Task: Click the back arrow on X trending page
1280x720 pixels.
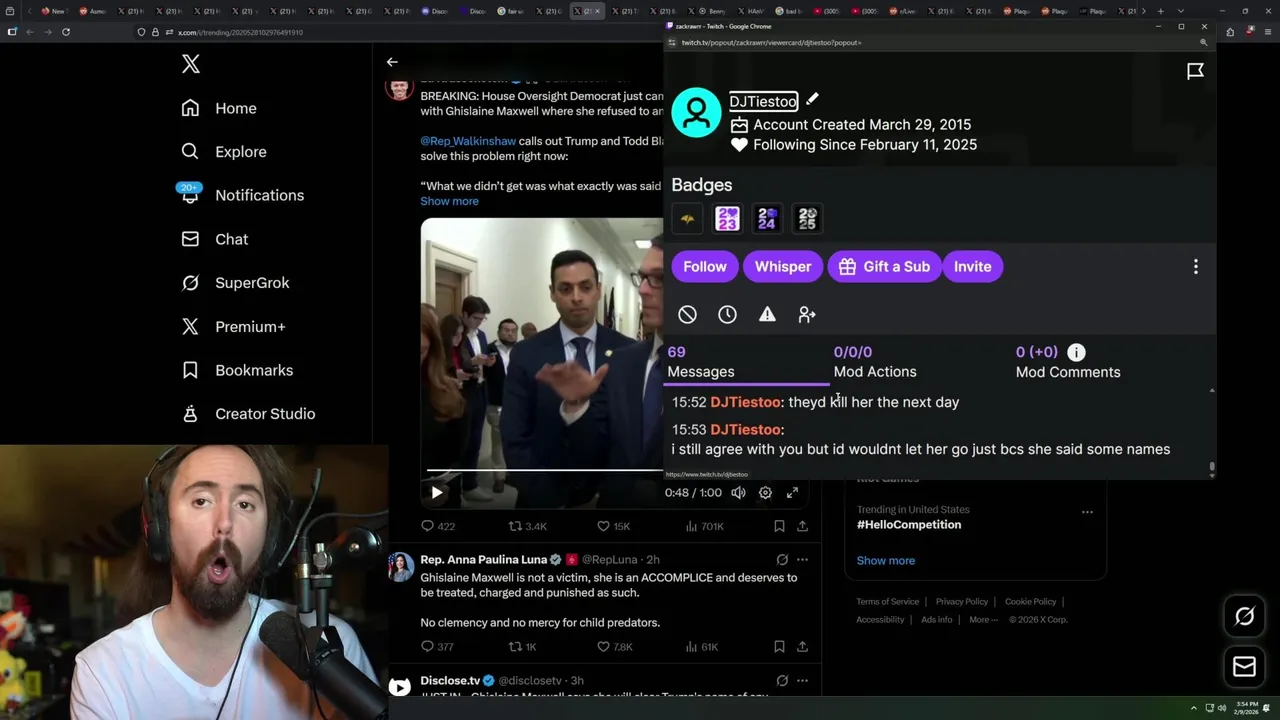Action: (392, 62)
